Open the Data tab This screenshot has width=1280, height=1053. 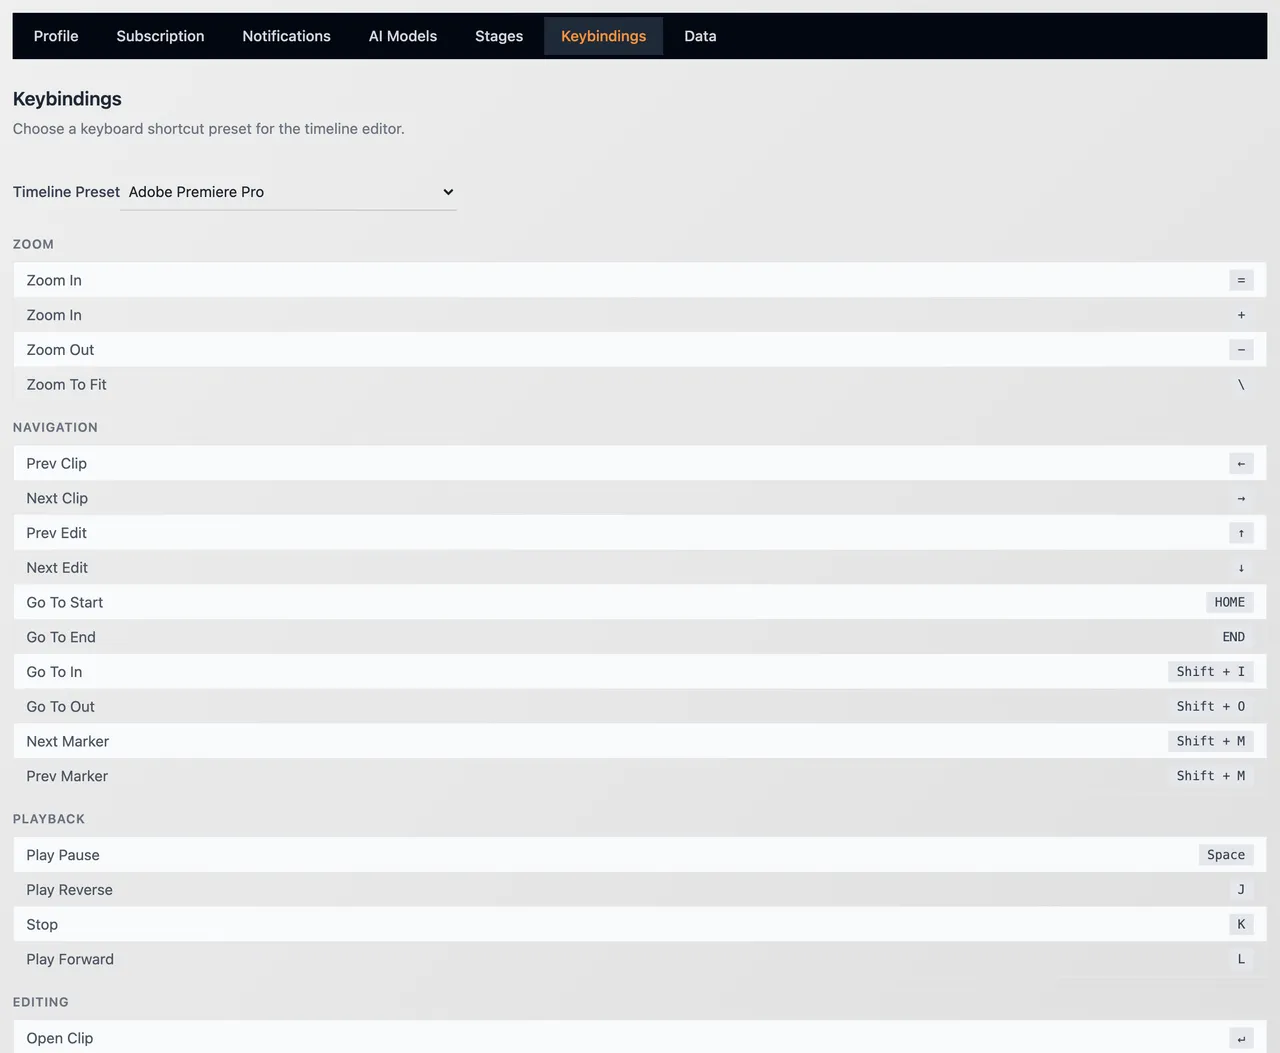click(x=700, y=36)
